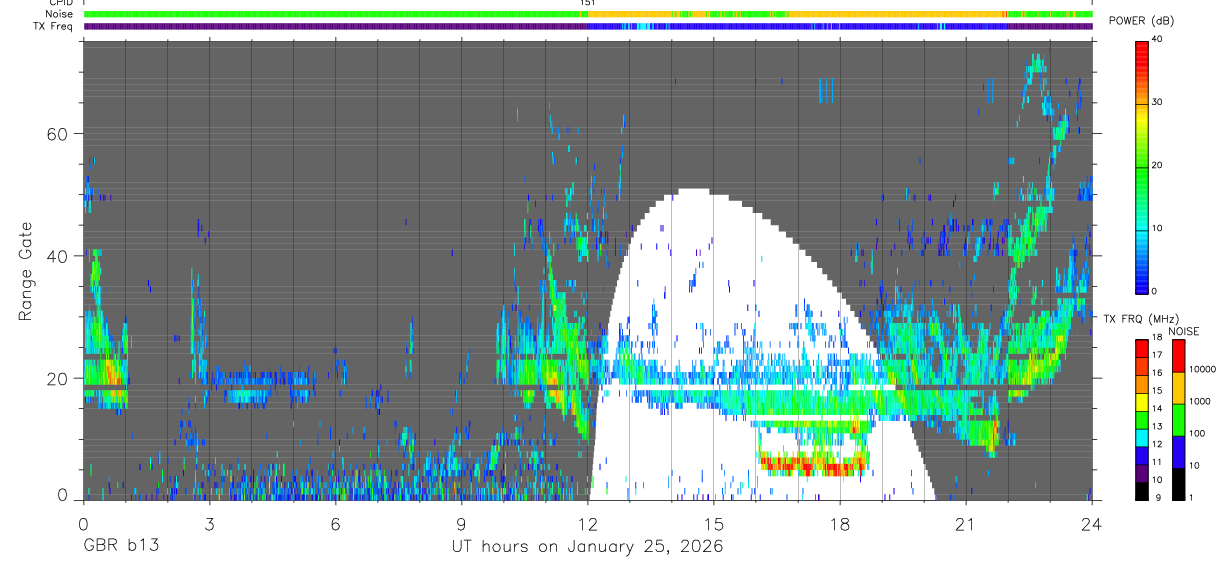
Task: Click the 17 label on the TX FRQ legend
Action: [1157, 355]
